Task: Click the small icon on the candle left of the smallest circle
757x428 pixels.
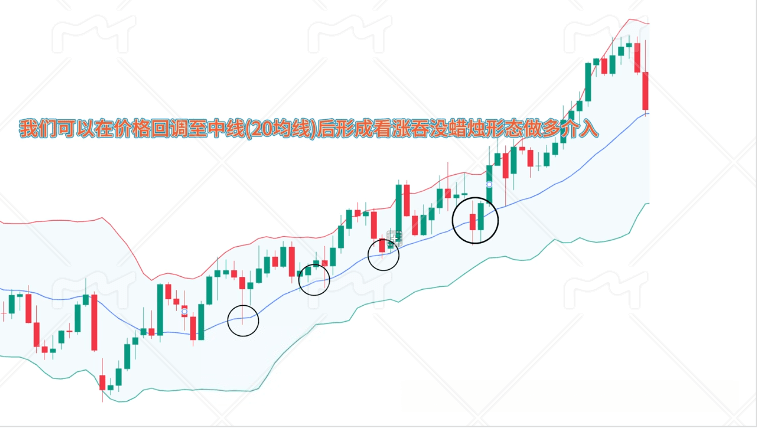Action: pos(185,309)
